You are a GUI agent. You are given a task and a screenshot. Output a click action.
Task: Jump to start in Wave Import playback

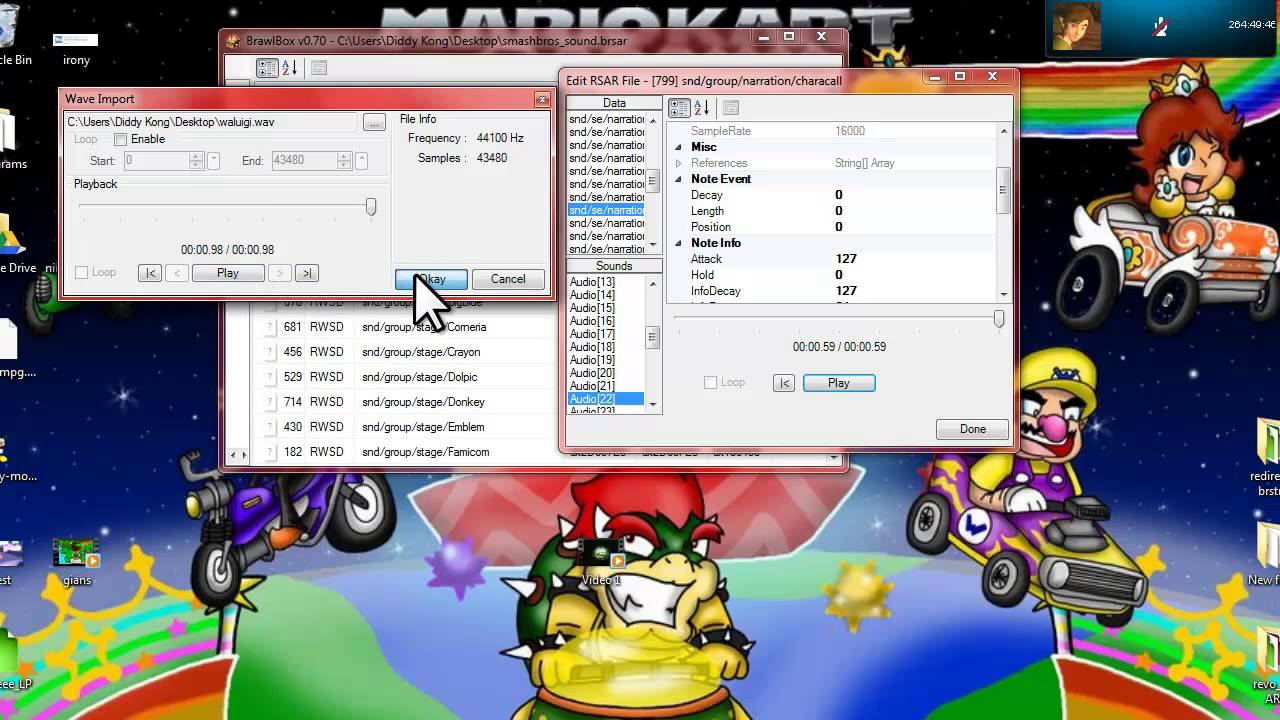[150, 273]
